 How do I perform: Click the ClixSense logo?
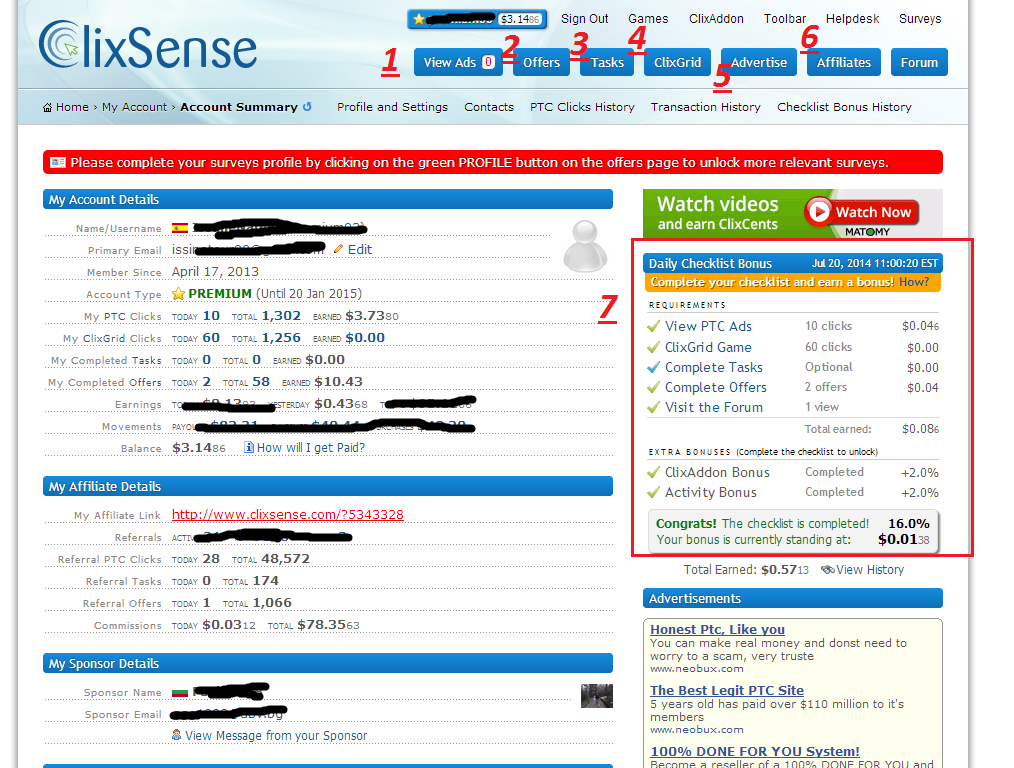[x=146, y=44]
